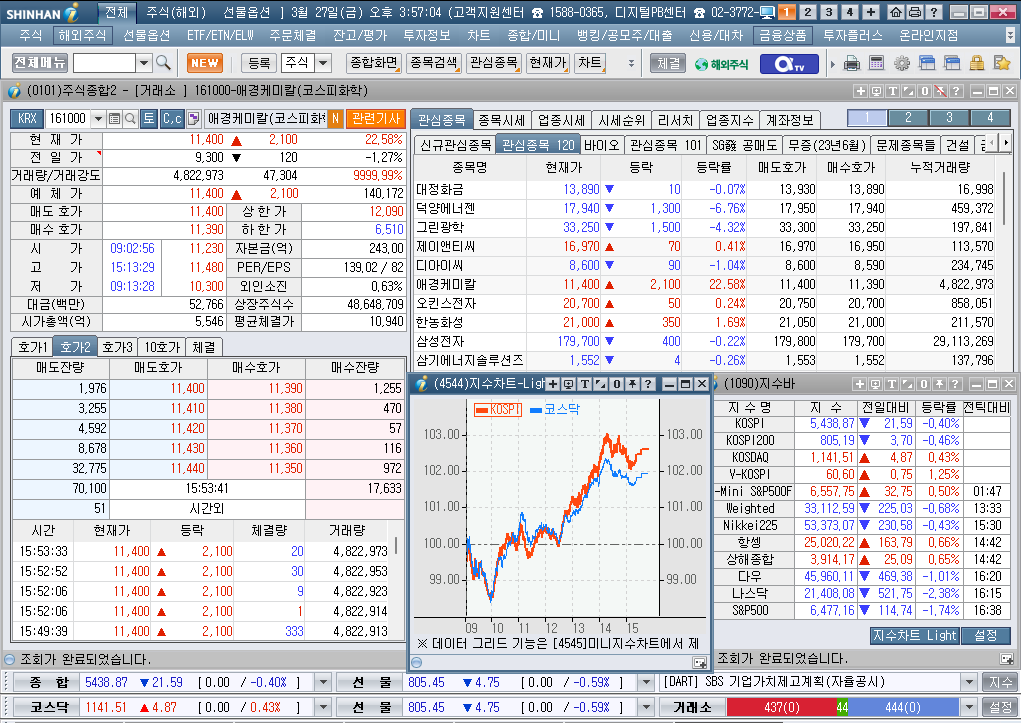Open dropdown beside 종합 index ticker
Image resolution: width=1021 pixels, height=723 pixels.
(322, 683)
